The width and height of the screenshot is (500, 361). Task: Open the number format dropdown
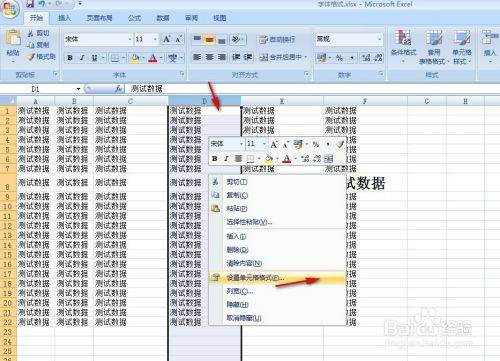tap(380, 39)
